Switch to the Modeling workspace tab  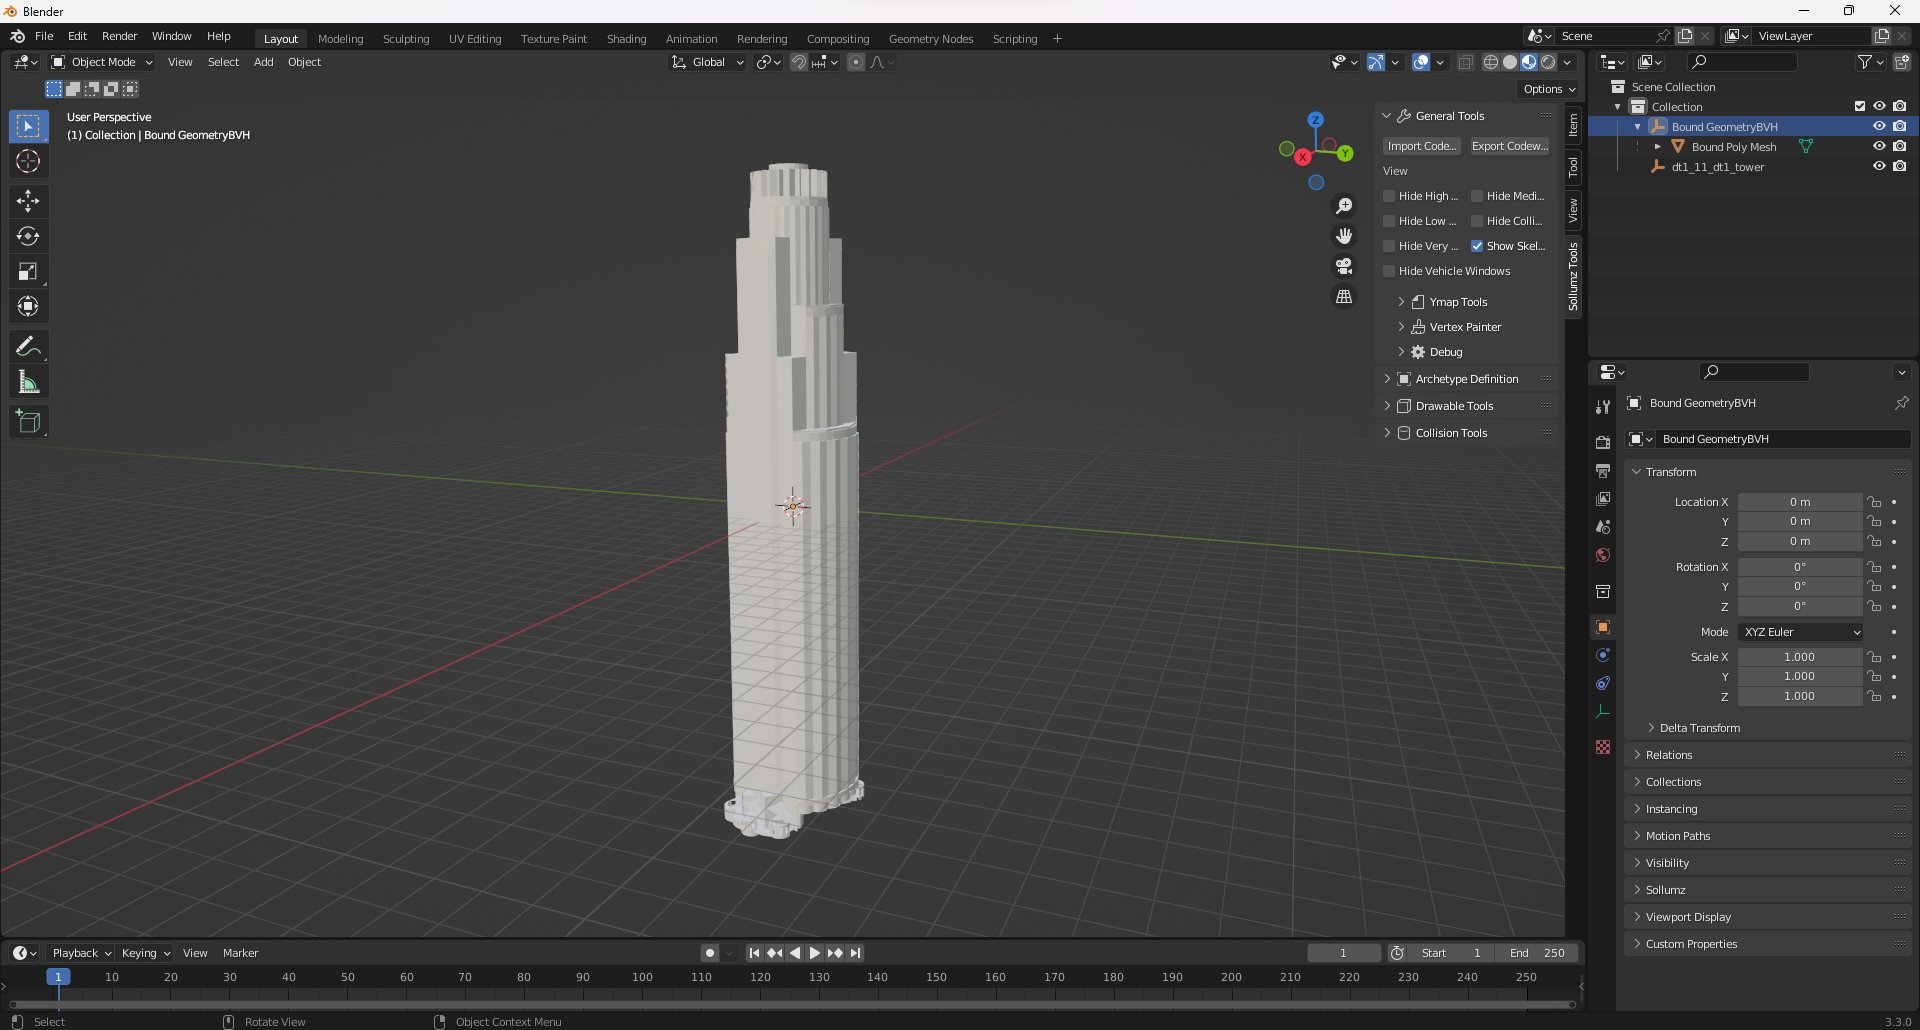(x=340, y=39)
